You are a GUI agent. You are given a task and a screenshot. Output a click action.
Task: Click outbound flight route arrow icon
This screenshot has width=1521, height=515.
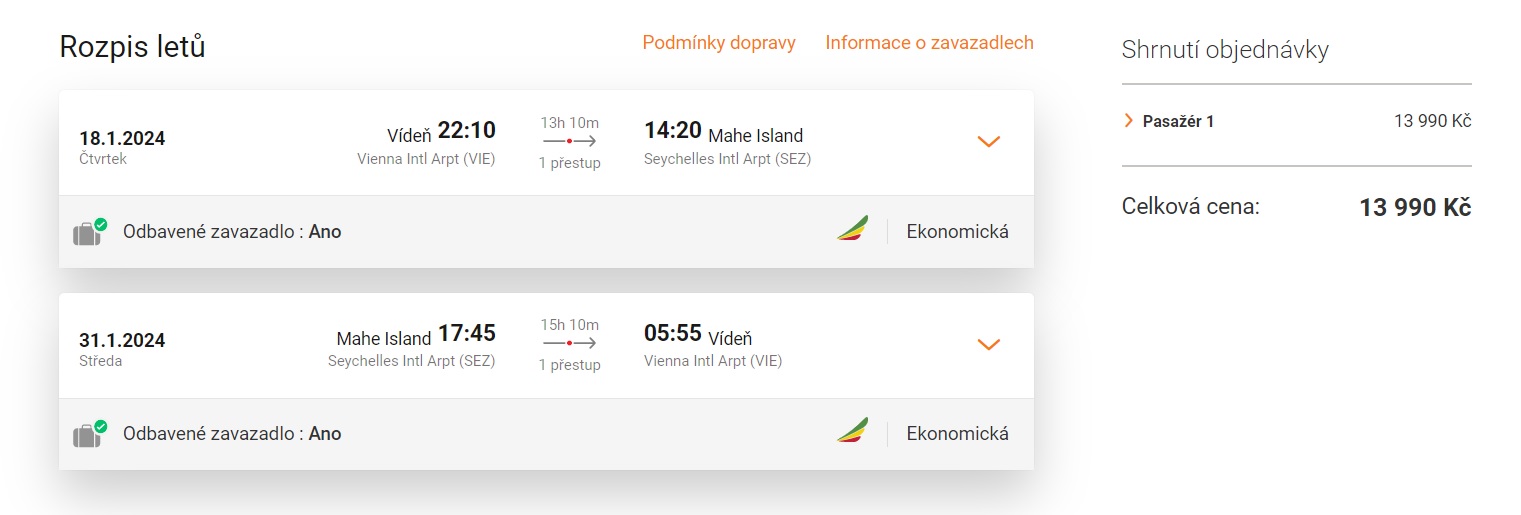pos(569,142)
